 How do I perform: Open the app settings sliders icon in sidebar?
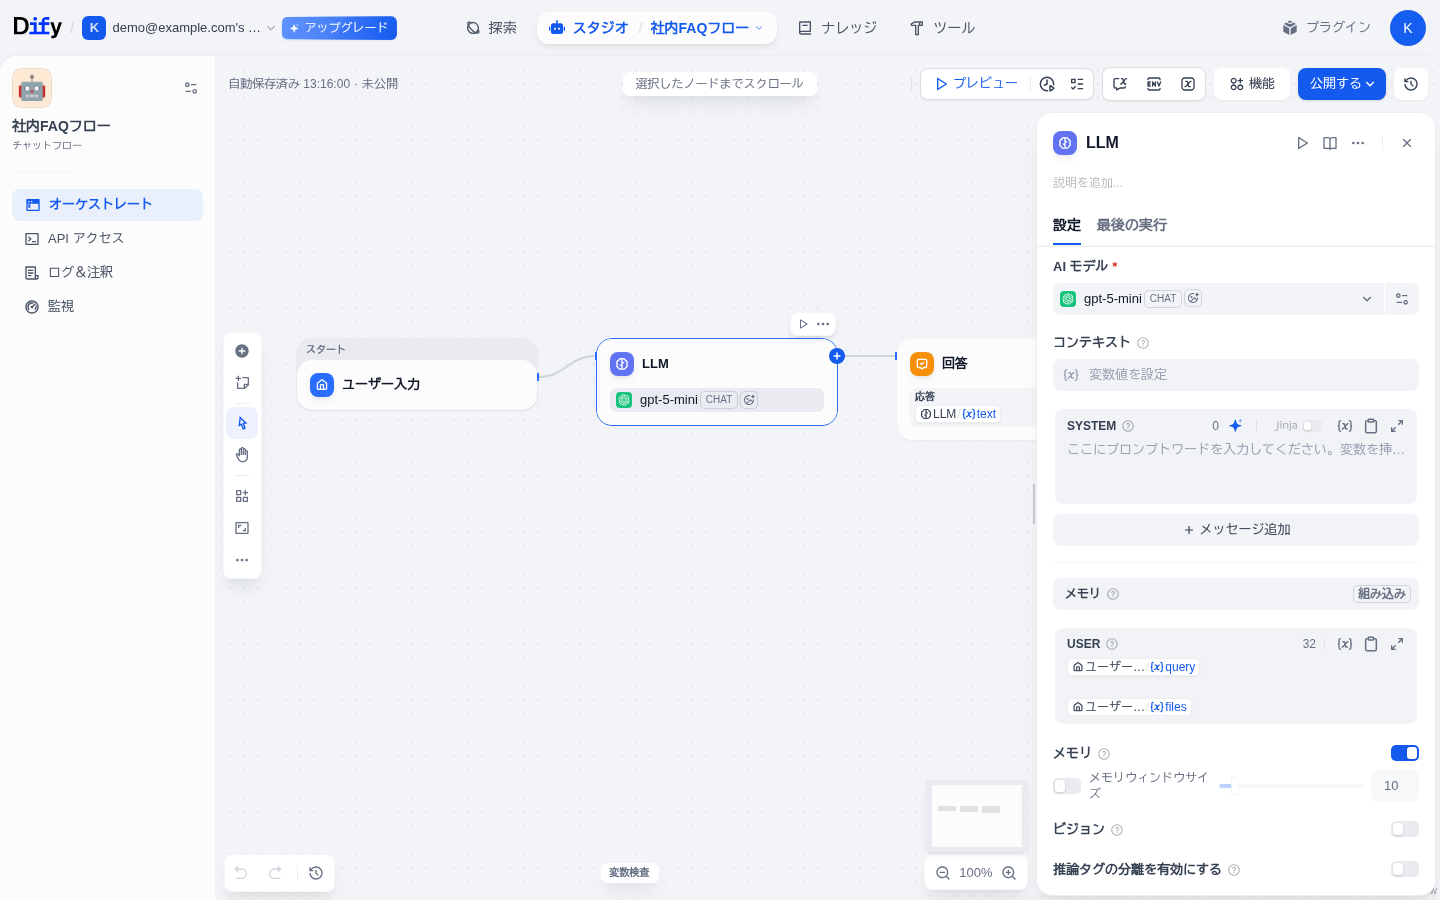(191, 88)
